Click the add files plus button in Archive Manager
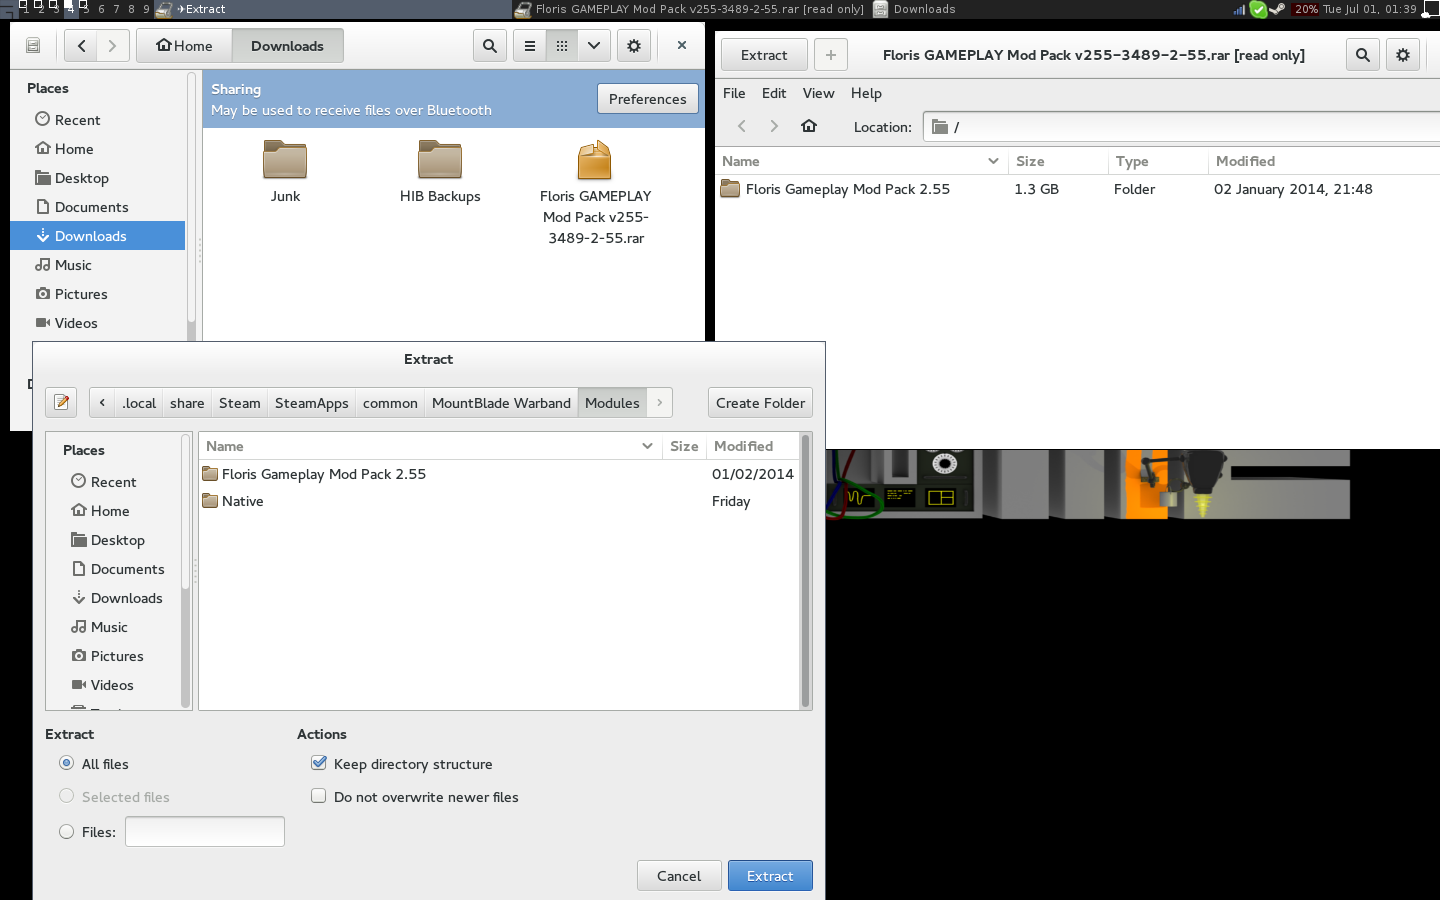This screenshot has height=900, width=1440. coord(831,55)
